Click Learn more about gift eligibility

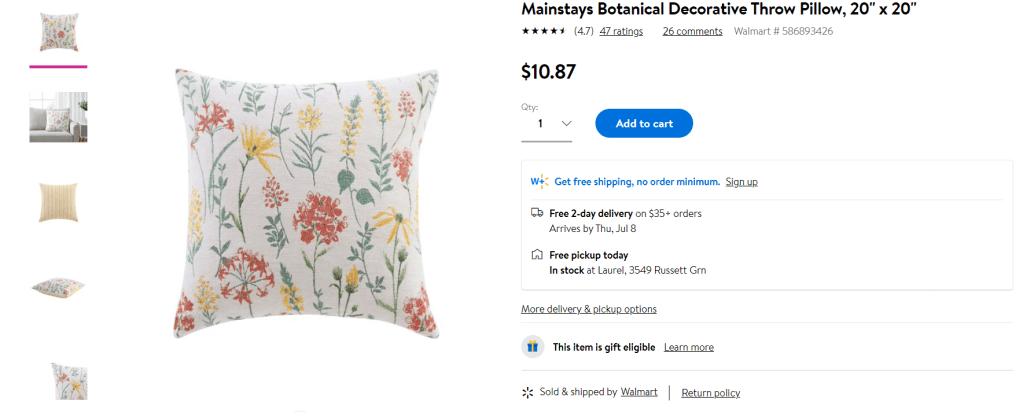coord(688,347)
